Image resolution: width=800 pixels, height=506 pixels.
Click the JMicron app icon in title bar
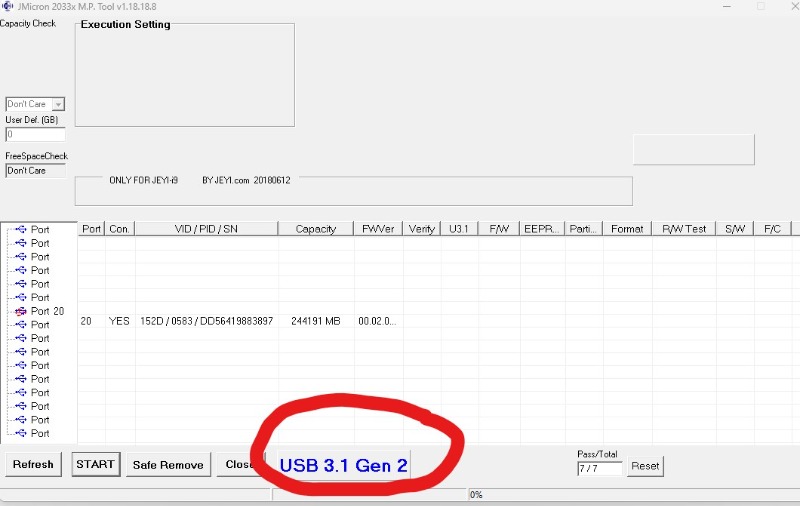pyautogui.click(x=8, y=6)
